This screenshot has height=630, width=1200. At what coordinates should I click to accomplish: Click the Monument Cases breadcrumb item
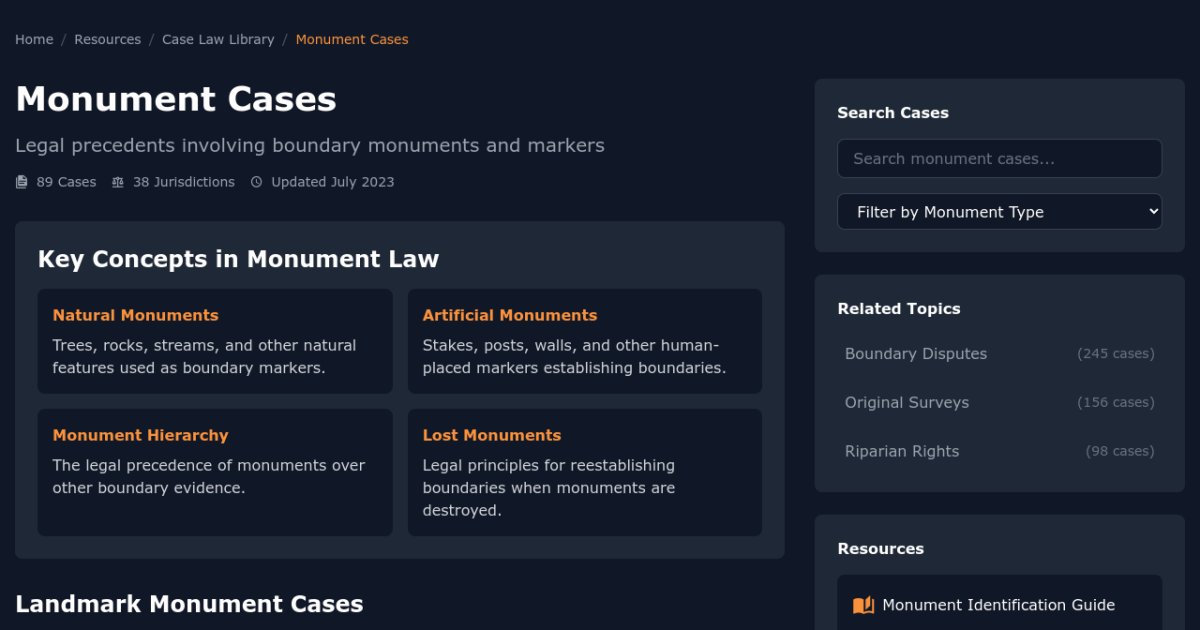[352, 40]
